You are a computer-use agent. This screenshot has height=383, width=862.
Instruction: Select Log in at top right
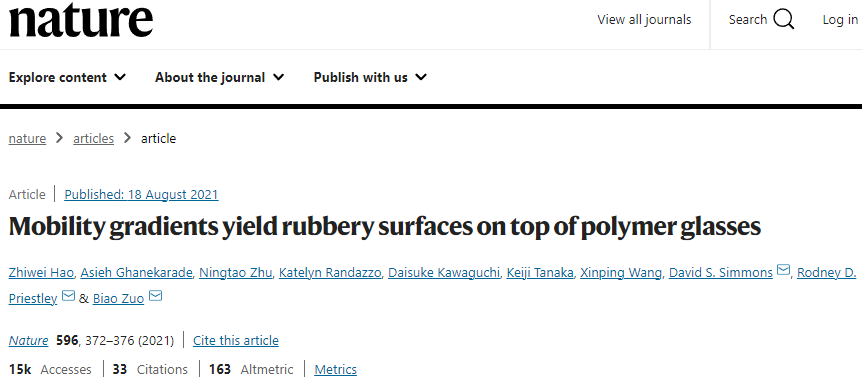[x=840, y=20]
